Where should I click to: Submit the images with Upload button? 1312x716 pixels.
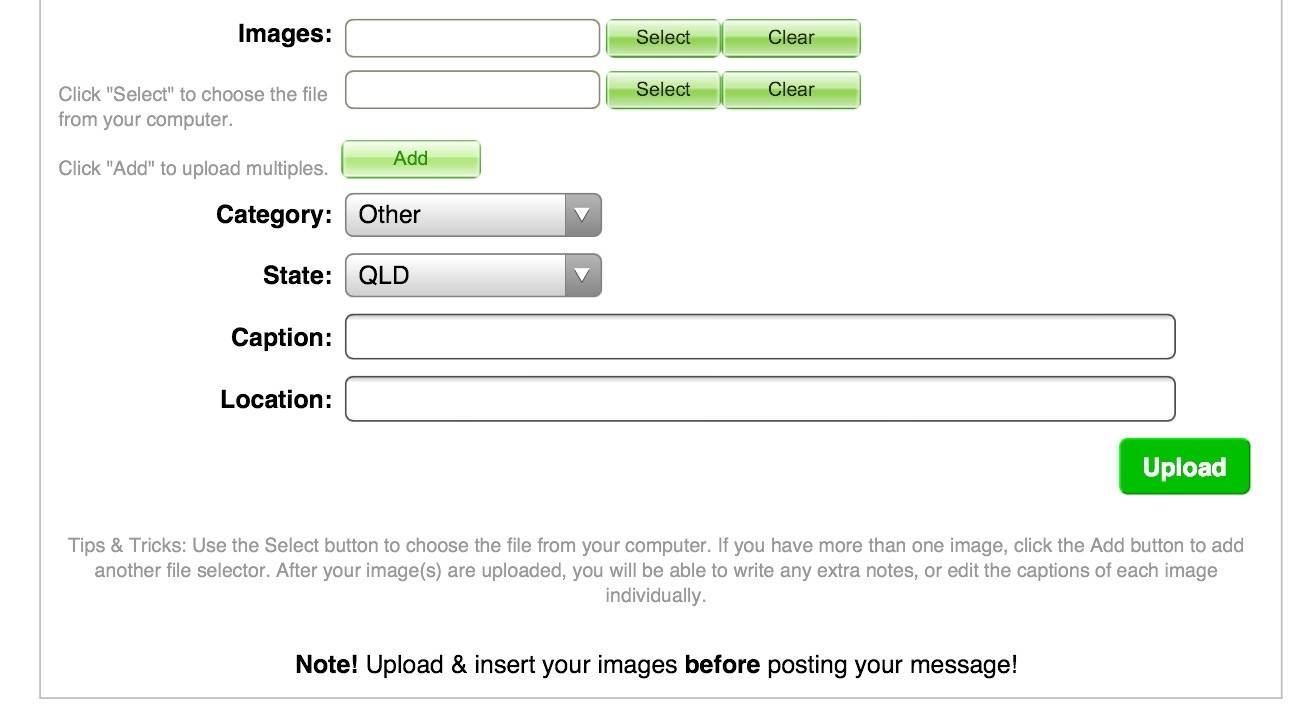[x=1184, y=467]
